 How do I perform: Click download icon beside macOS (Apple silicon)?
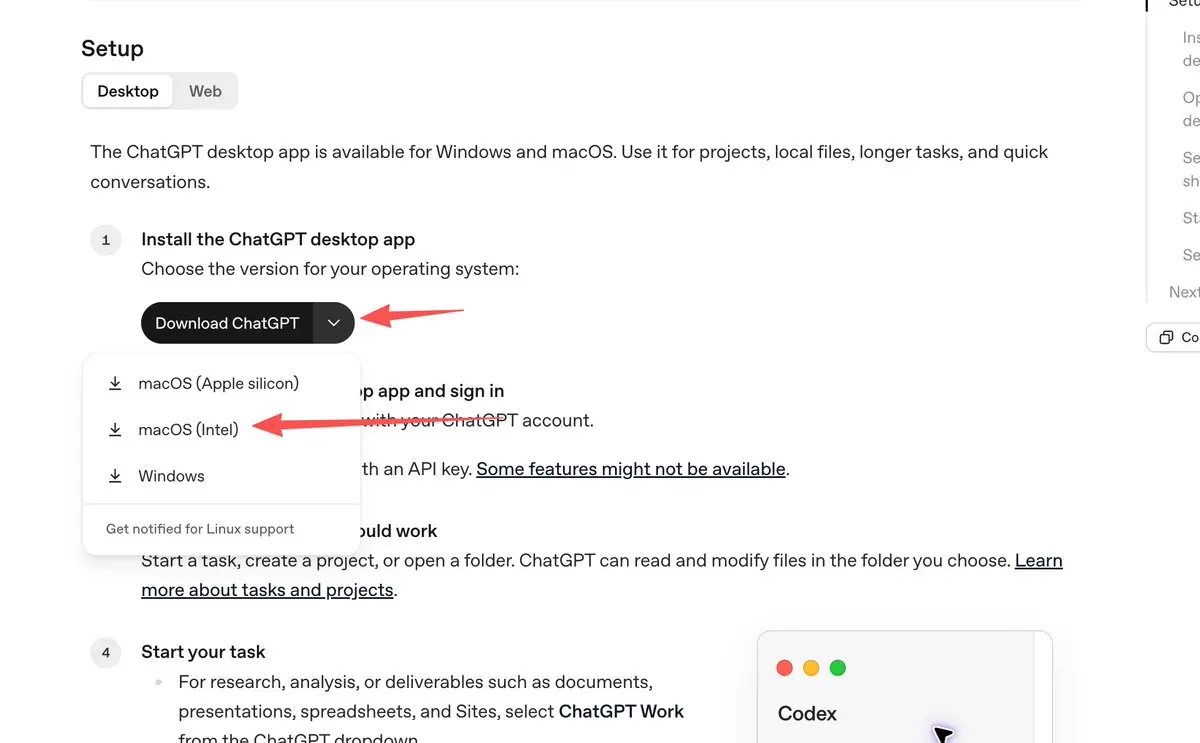coord(115,383)
